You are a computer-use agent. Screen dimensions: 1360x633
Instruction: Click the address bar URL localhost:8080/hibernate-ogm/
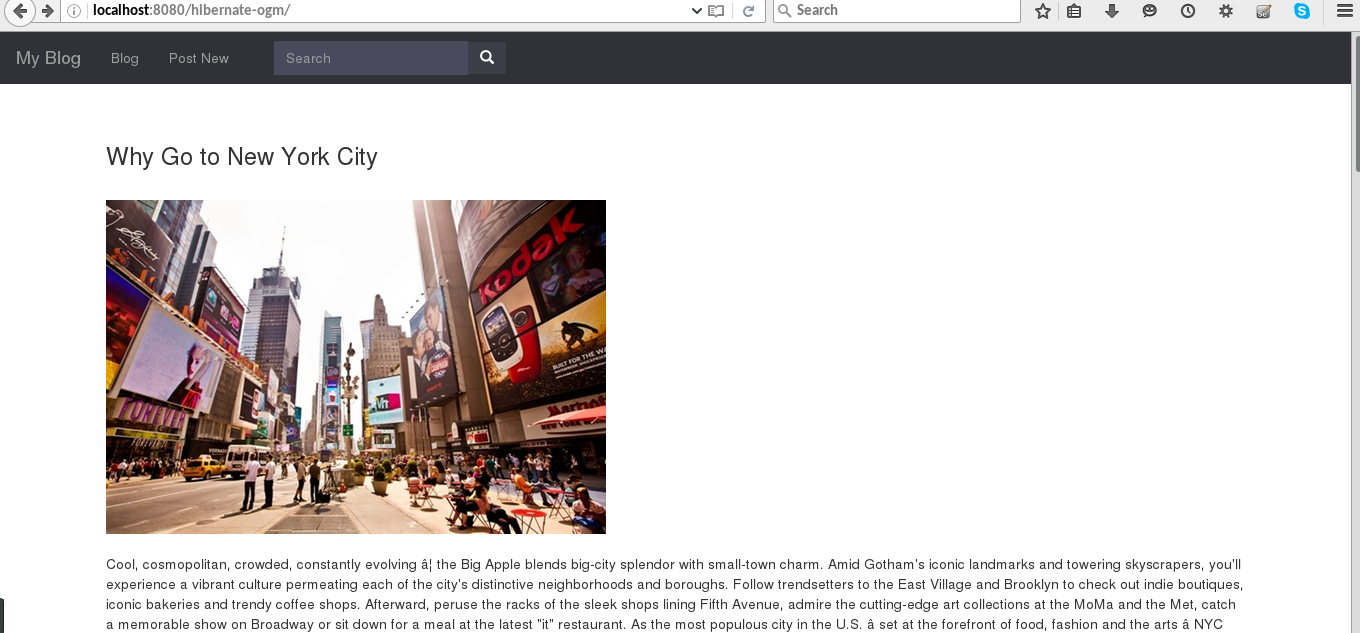point(191,10)
